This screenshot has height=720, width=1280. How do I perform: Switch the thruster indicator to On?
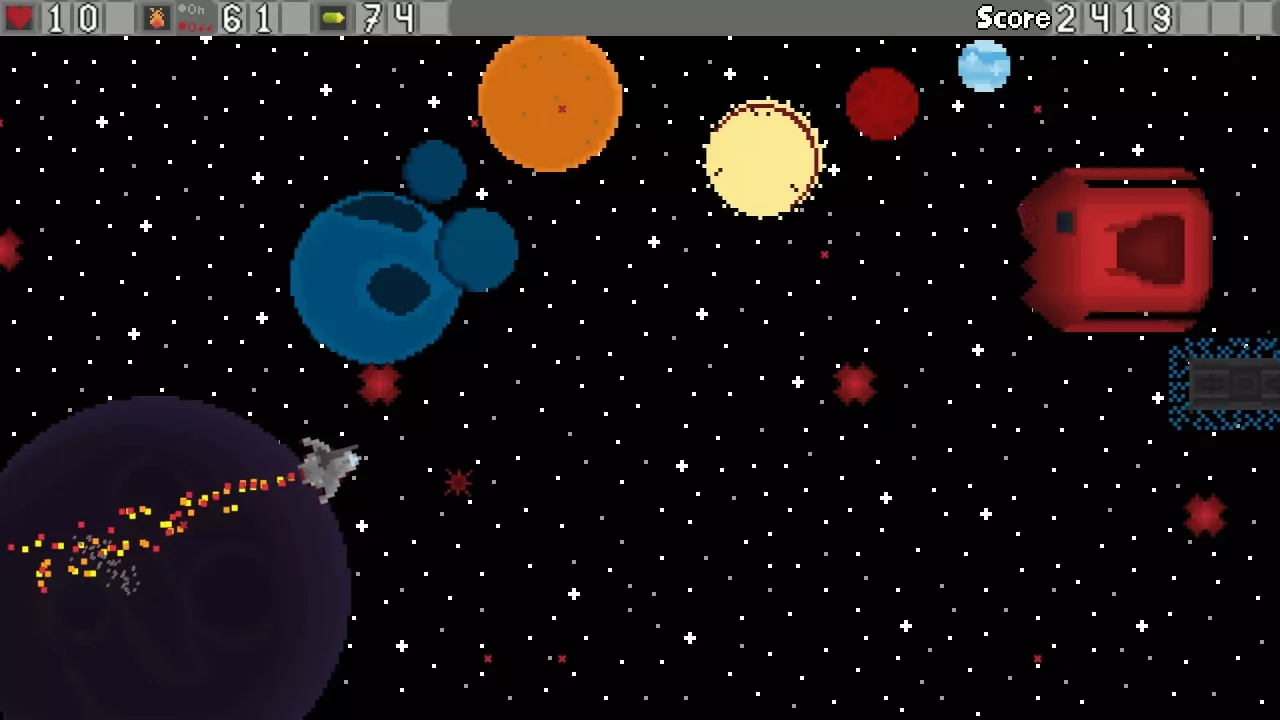[x=190, y=10]
